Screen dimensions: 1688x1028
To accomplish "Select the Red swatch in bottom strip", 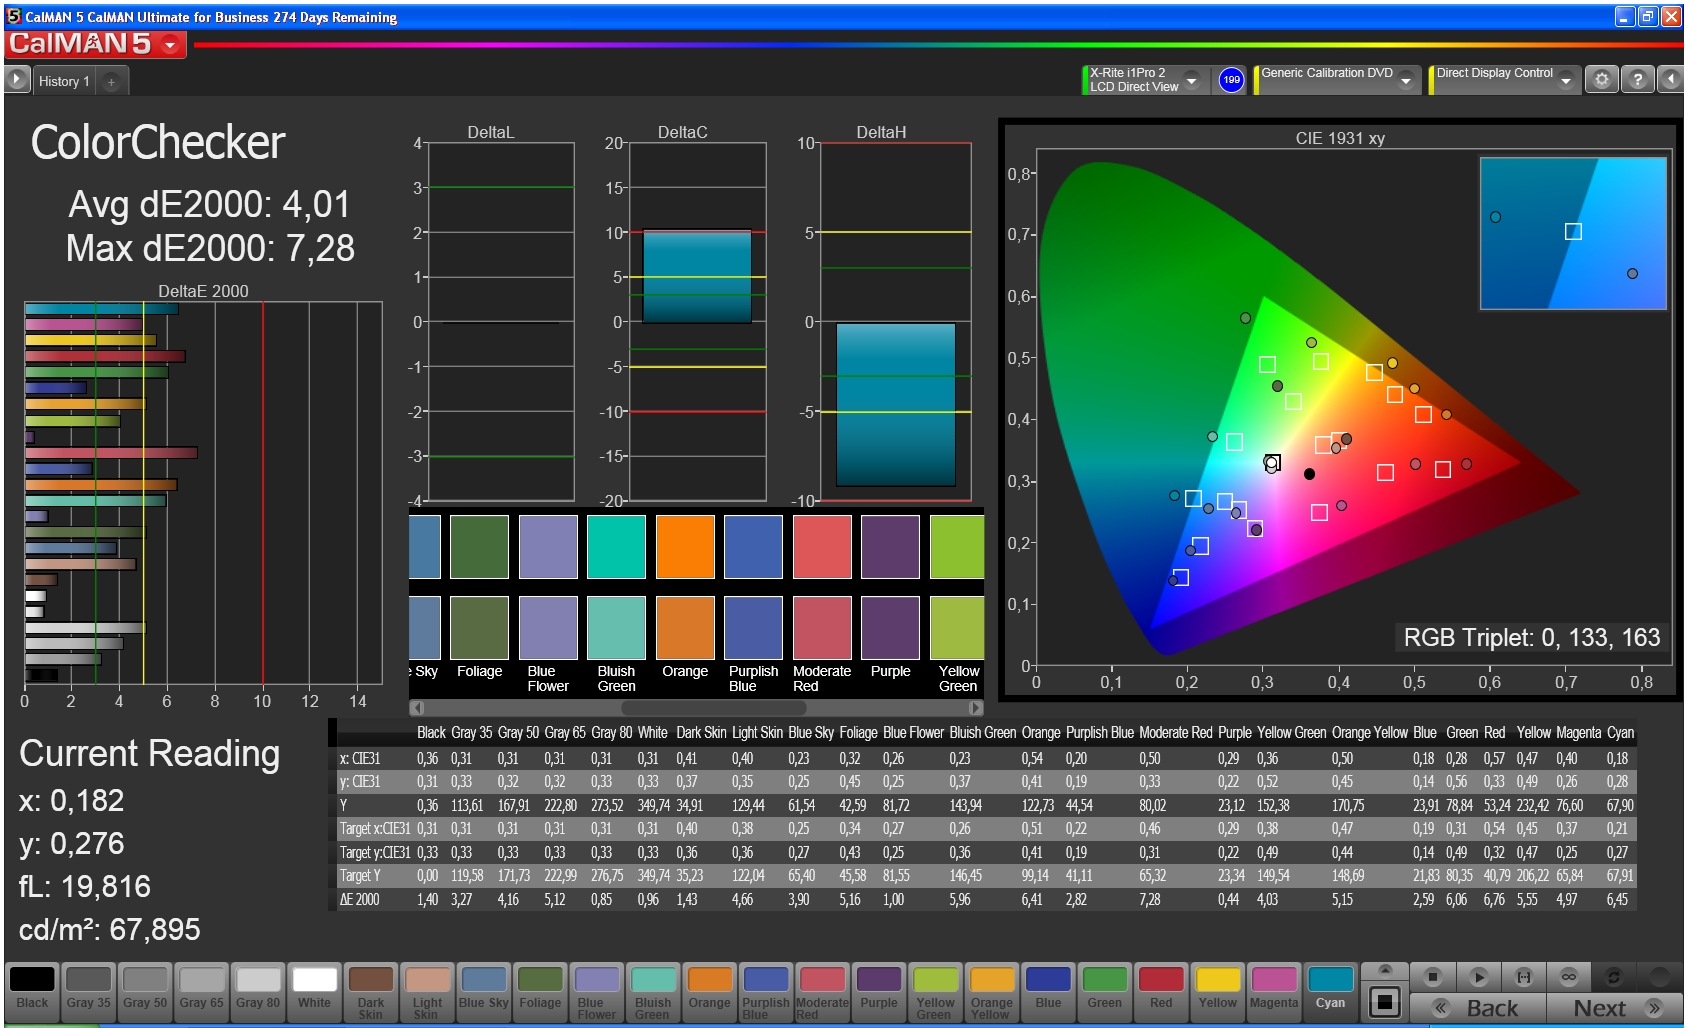I will [1161, 991].
